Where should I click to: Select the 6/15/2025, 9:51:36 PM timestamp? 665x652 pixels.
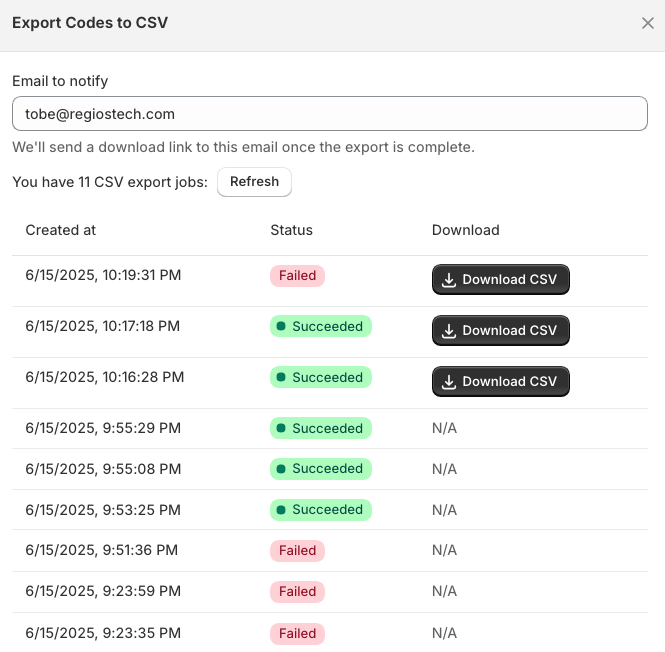(102, 550)
